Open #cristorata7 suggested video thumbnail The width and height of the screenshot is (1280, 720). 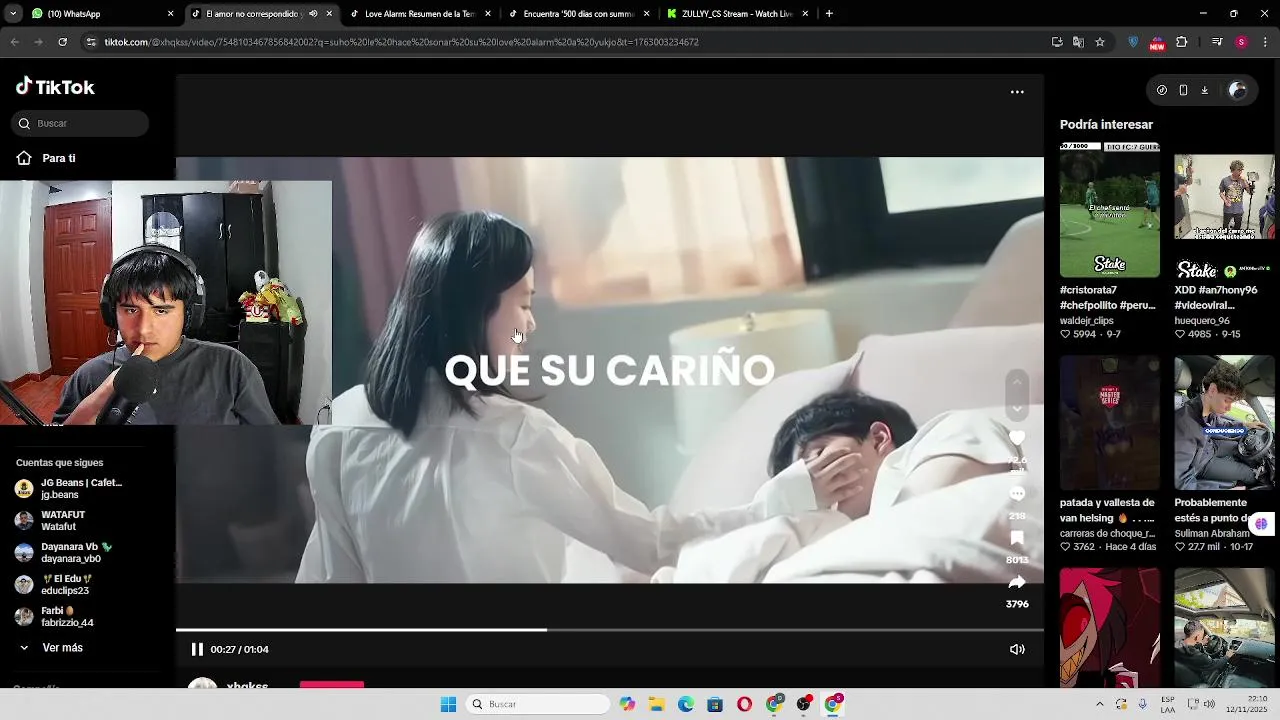[x=1110, y=210]
